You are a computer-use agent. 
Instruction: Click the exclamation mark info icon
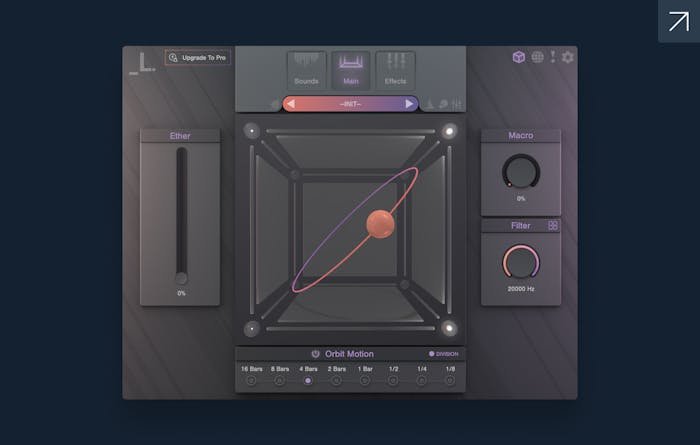pos(552,57)
